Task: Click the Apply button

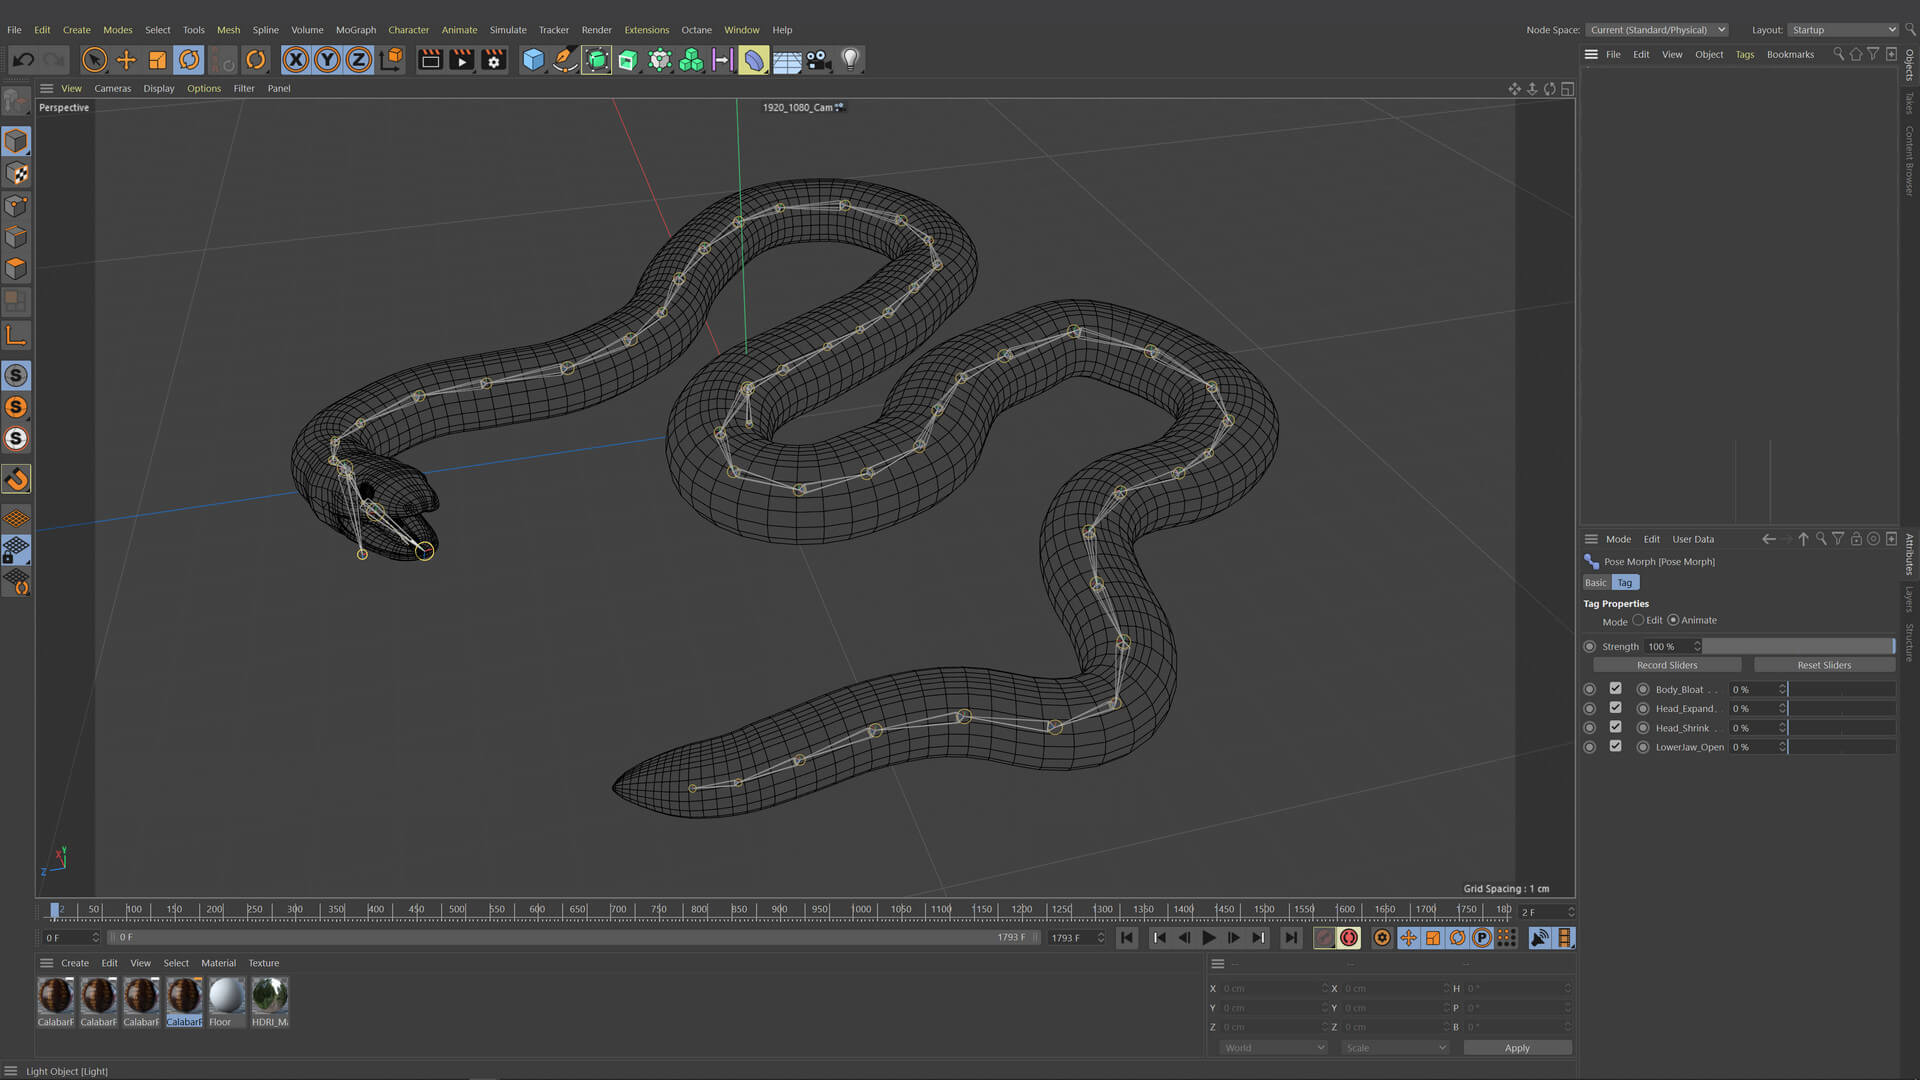Action: [x=1516, y=1048]
